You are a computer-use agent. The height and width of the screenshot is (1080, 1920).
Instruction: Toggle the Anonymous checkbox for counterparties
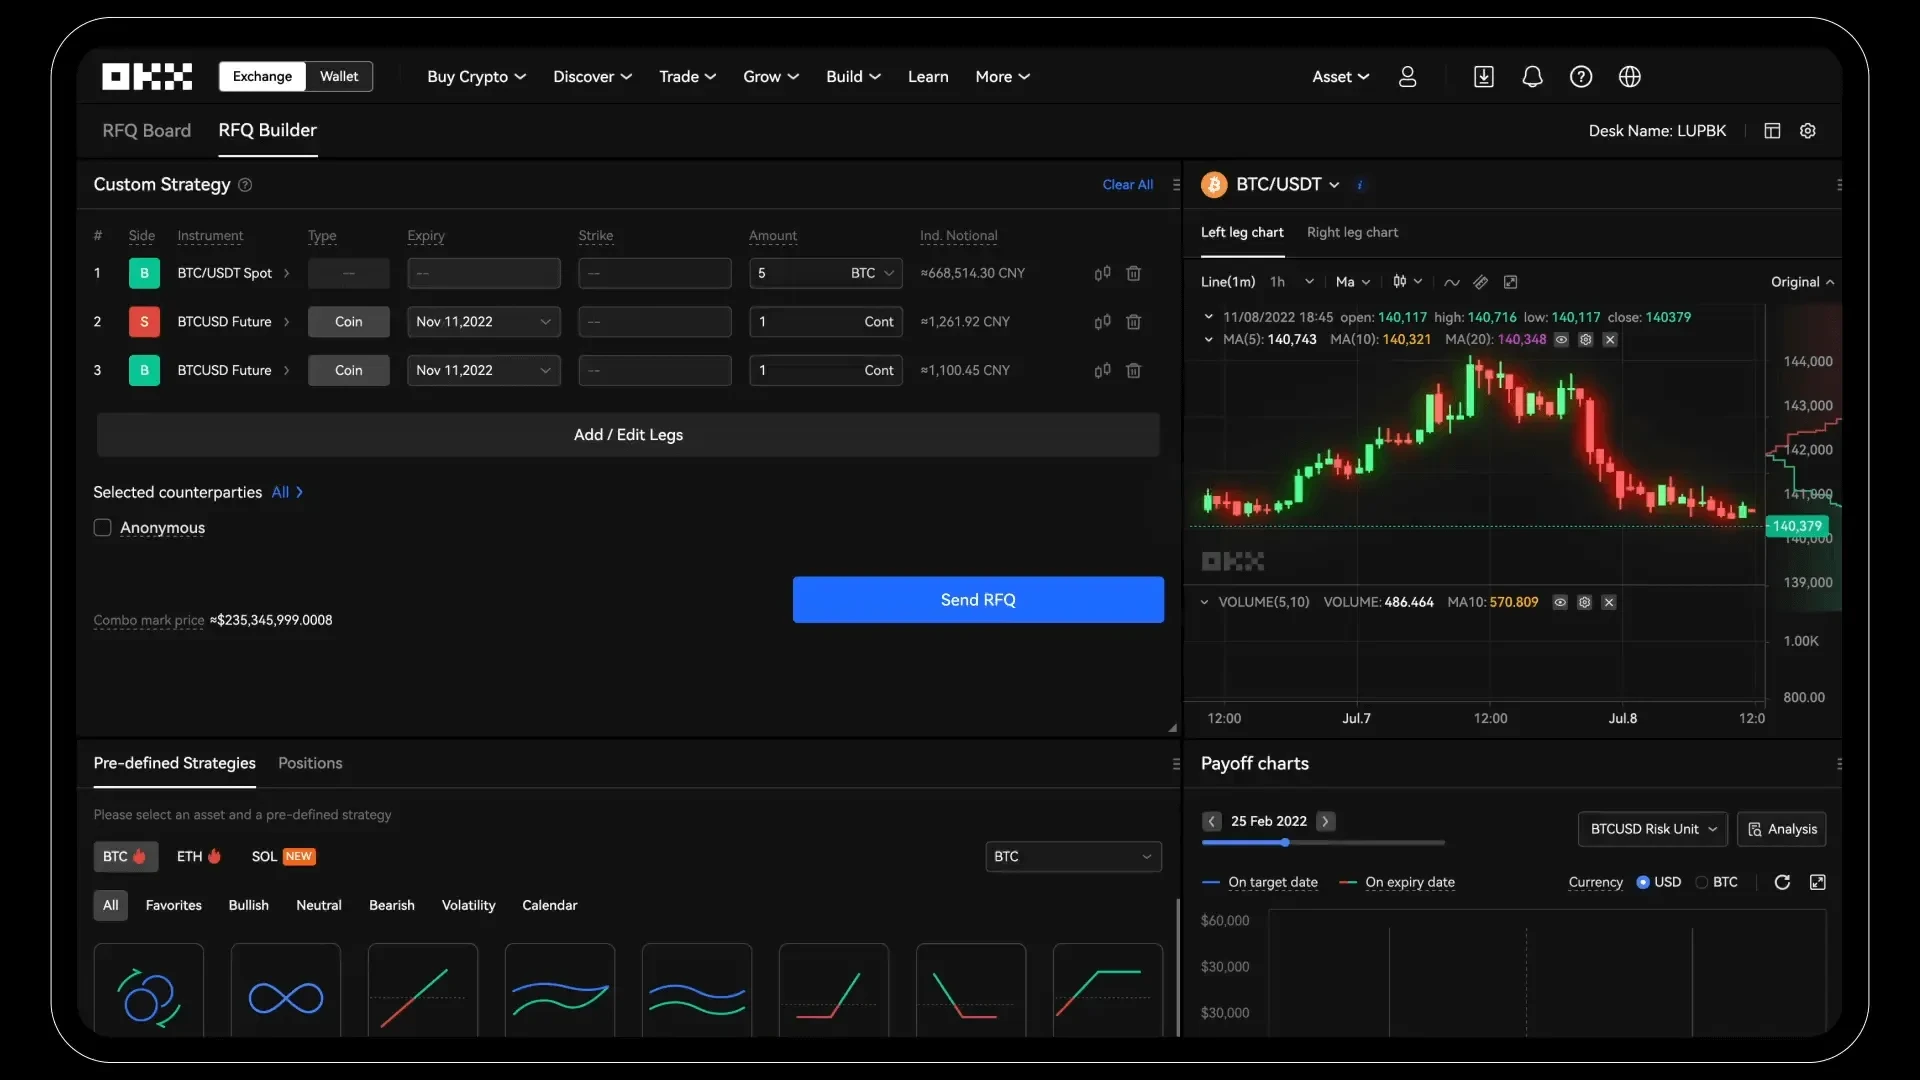tap(102, 527)
